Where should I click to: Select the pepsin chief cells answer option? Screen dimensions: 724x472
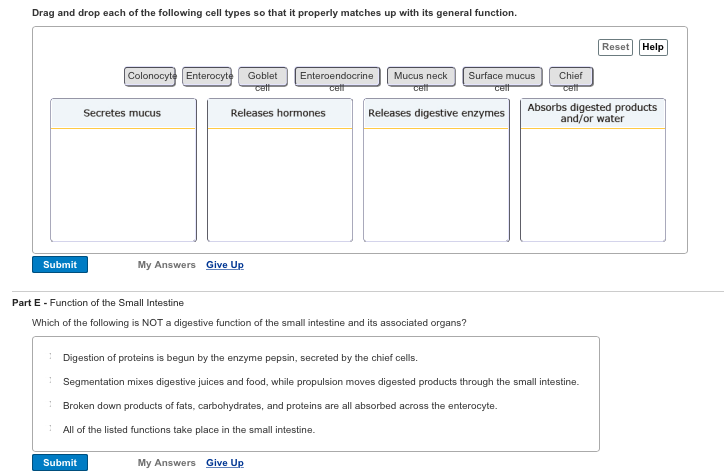click(x=51, y=358)
